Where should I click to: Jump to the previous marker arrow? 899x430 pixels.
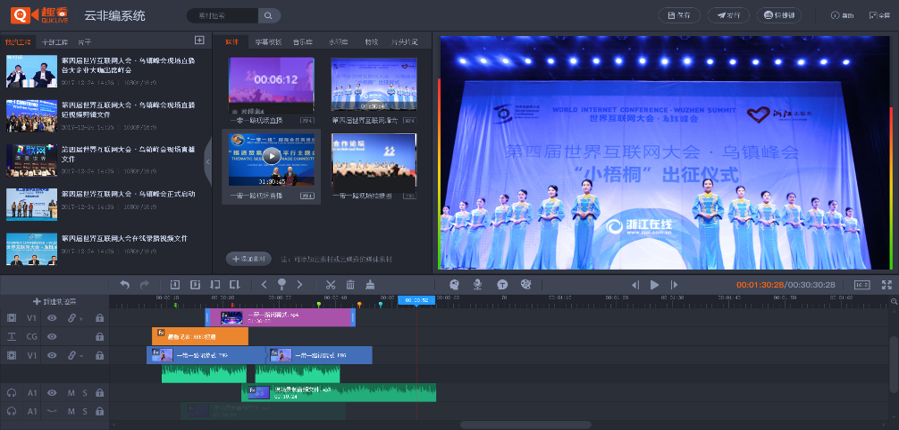click(x=264, y=284)
